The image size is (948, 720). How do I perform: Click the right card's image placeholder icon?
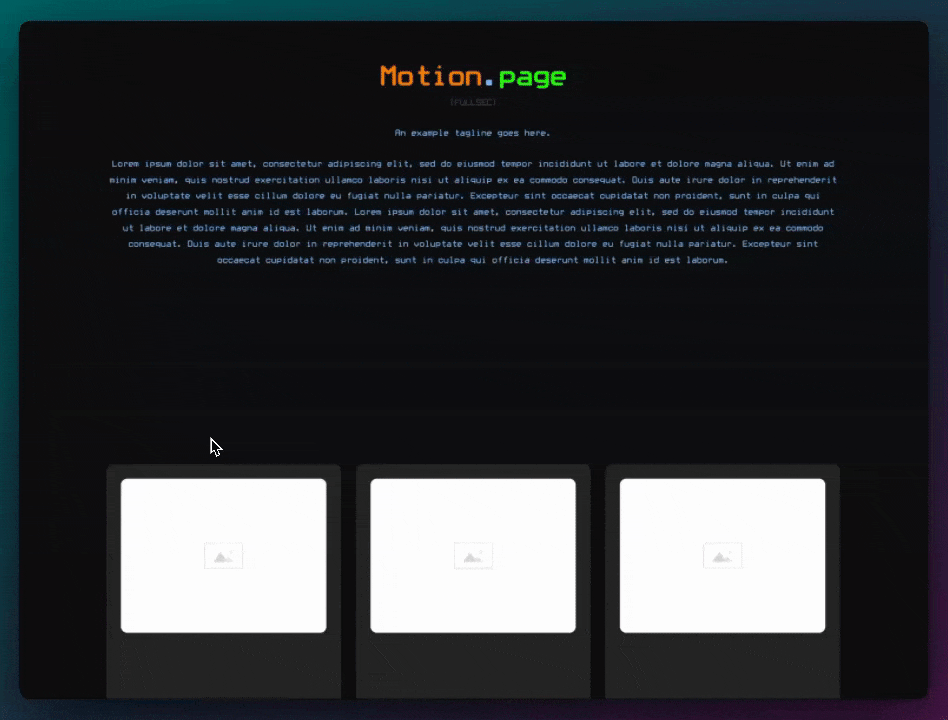click(722, 556)
